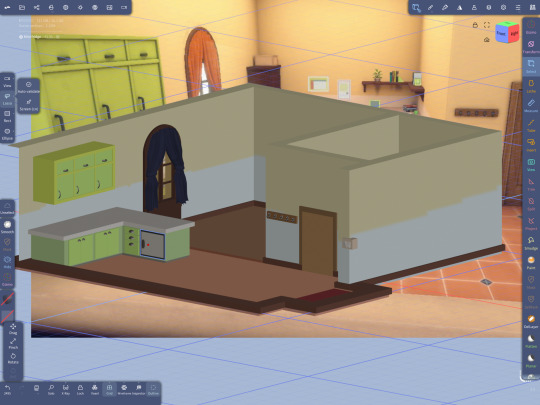The width and height of the screenshot is (540, 405).
Task: Click the home view reset icon
Action: [487, 40]
